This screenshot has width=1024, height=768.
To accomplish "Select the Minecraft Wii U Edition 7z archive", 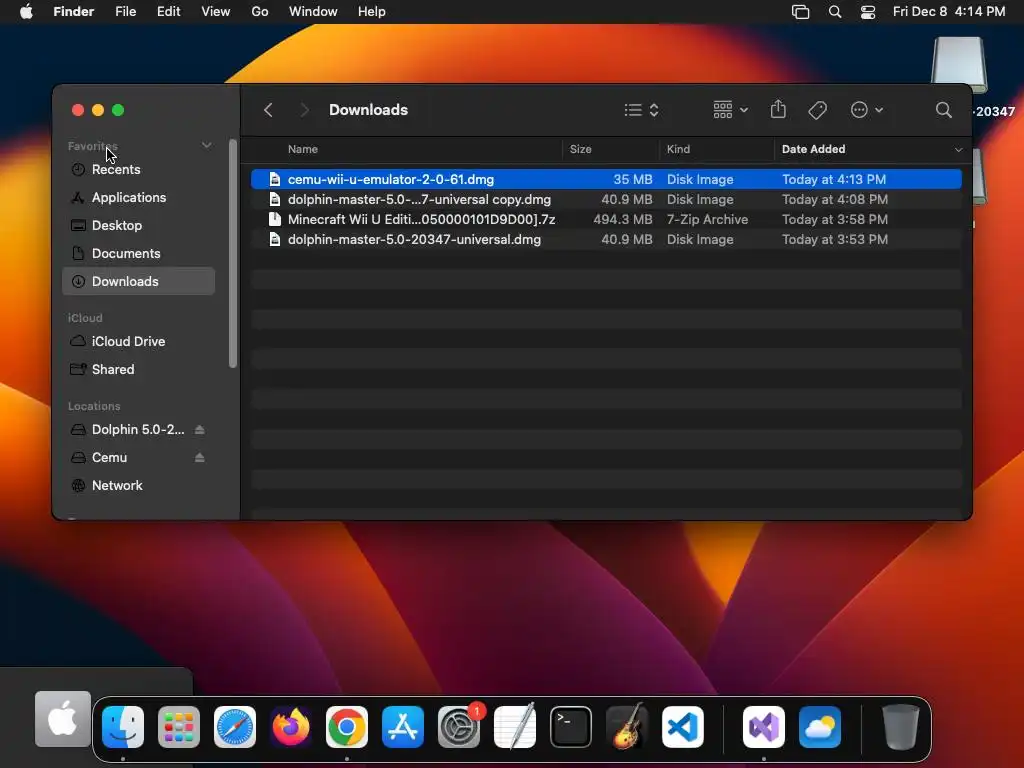I will [606, 219].
